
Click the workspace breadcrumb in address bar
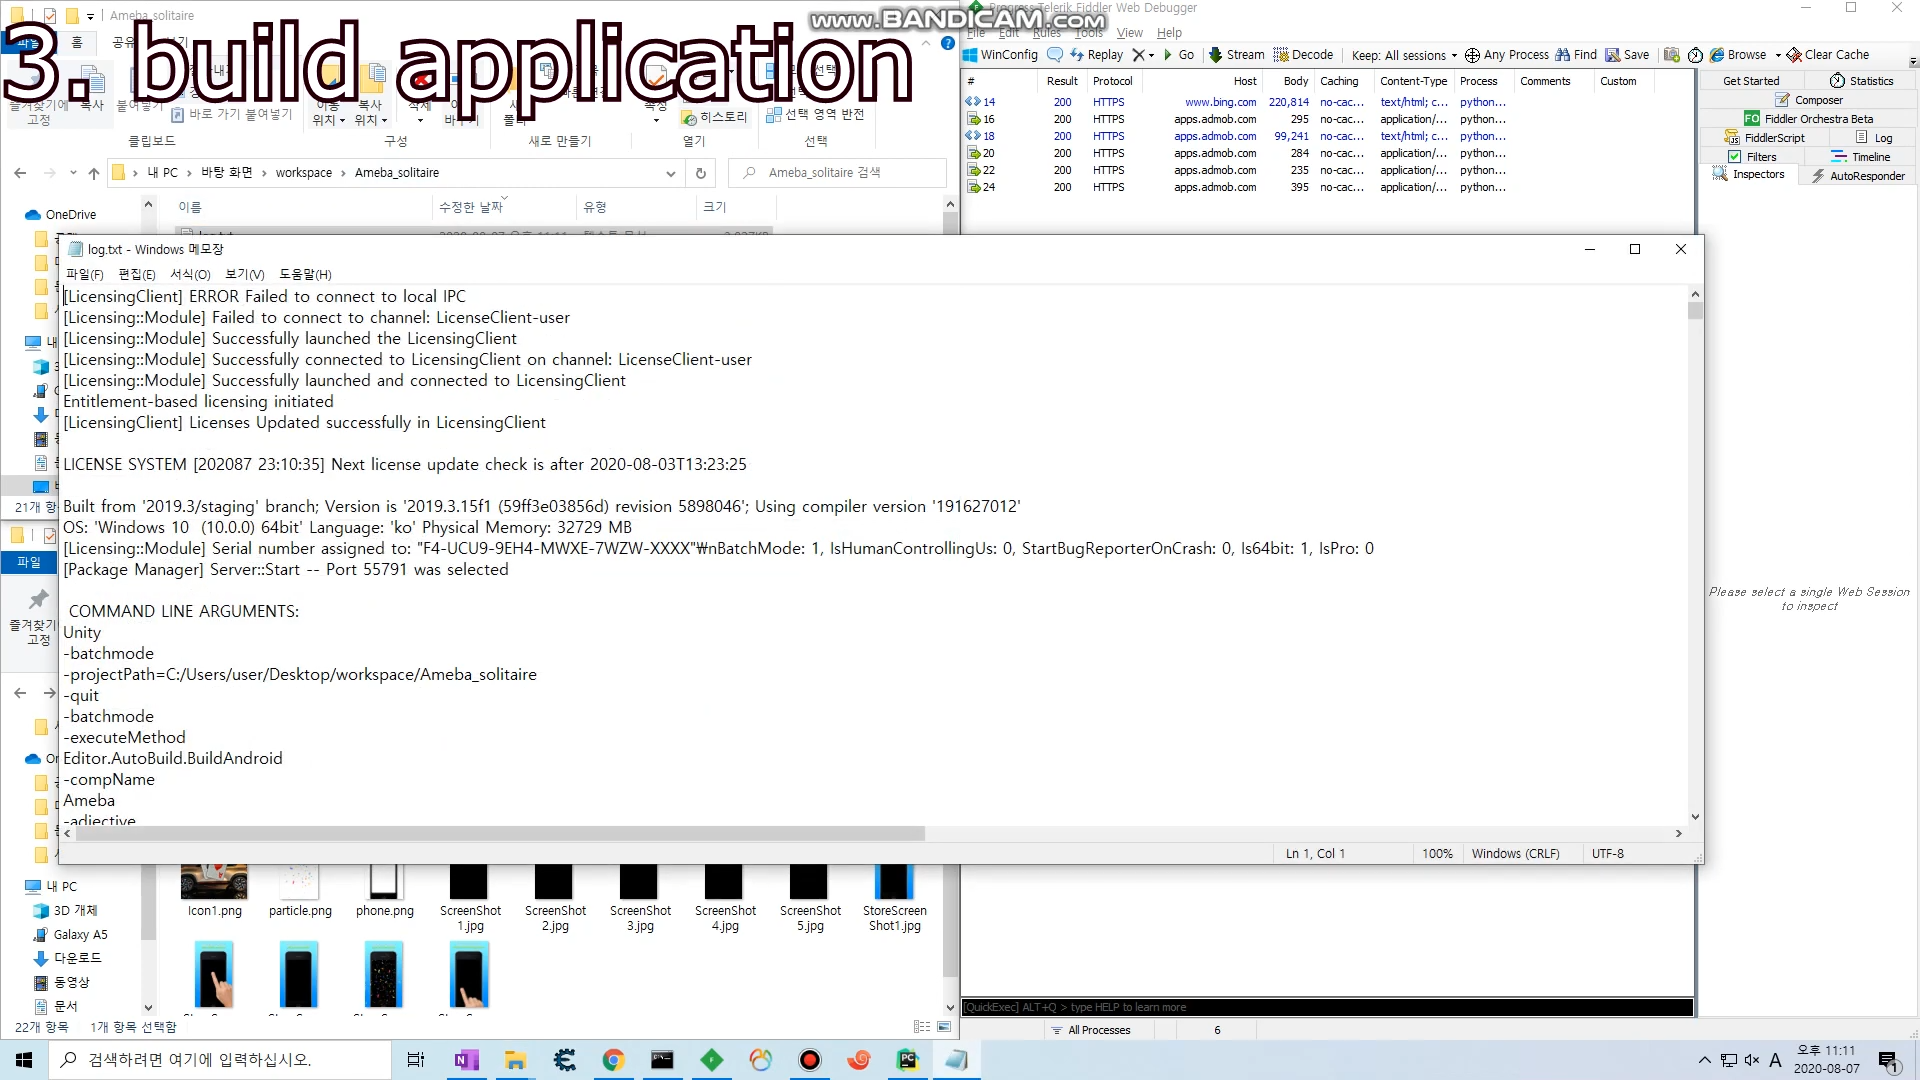[x=304, y=173]
